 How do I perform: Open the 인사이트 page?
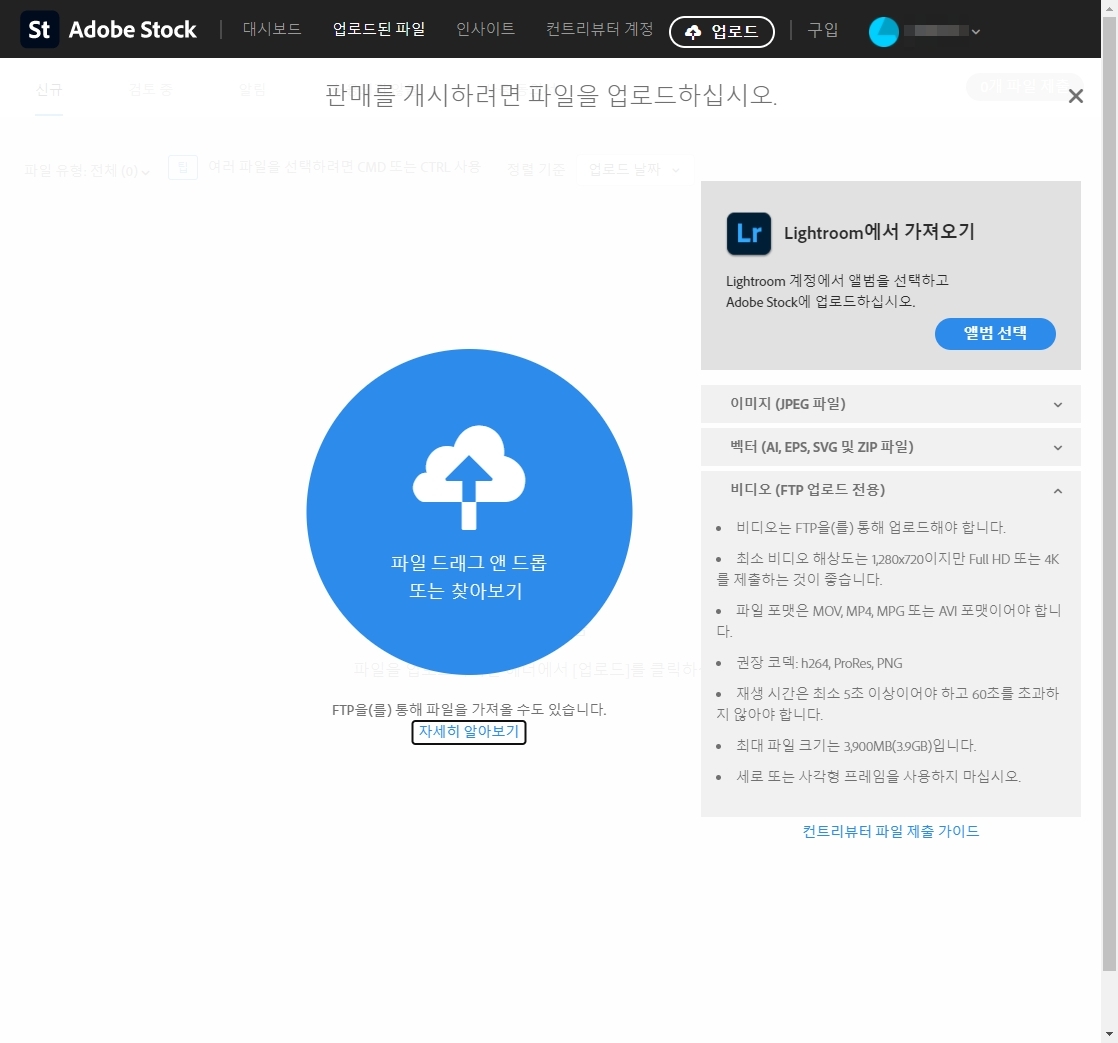485,29
